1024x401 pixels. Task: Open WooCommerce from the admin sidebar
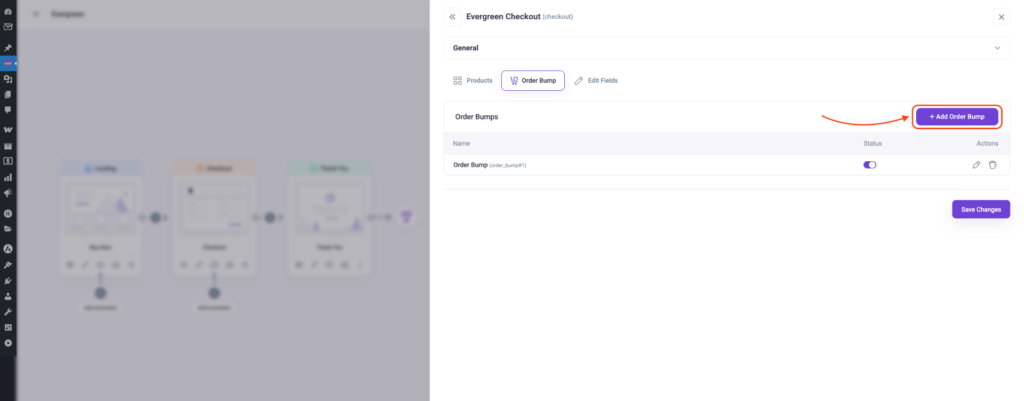[8, 130]
